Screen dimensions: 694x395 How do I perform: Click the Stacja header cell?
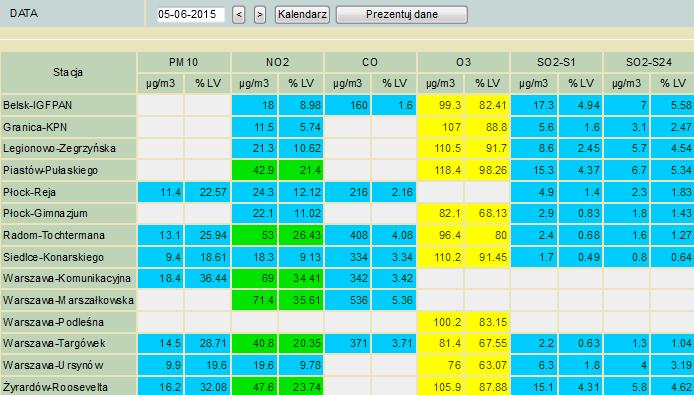[x=68, y=73]
